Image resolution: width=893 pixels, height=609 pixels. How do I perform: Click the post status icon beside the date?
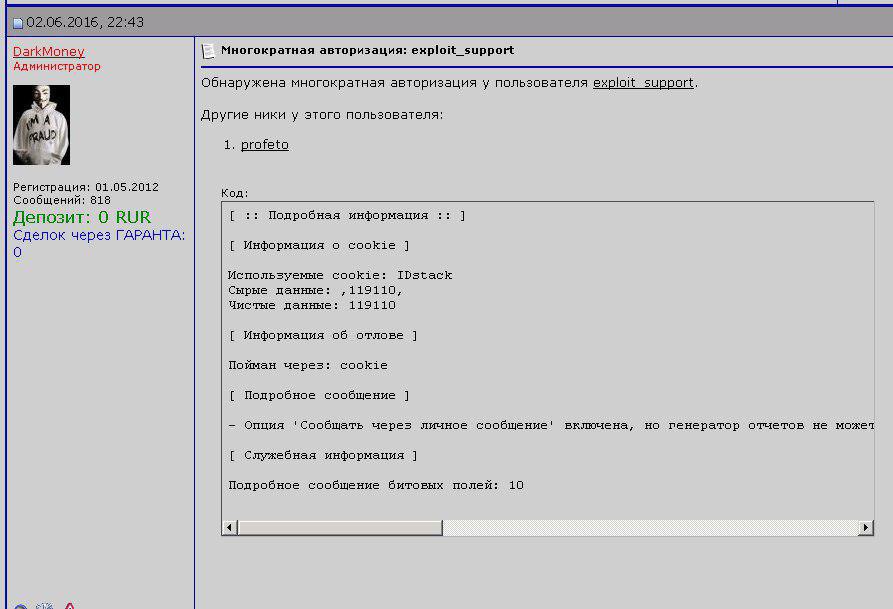[18, 23]
